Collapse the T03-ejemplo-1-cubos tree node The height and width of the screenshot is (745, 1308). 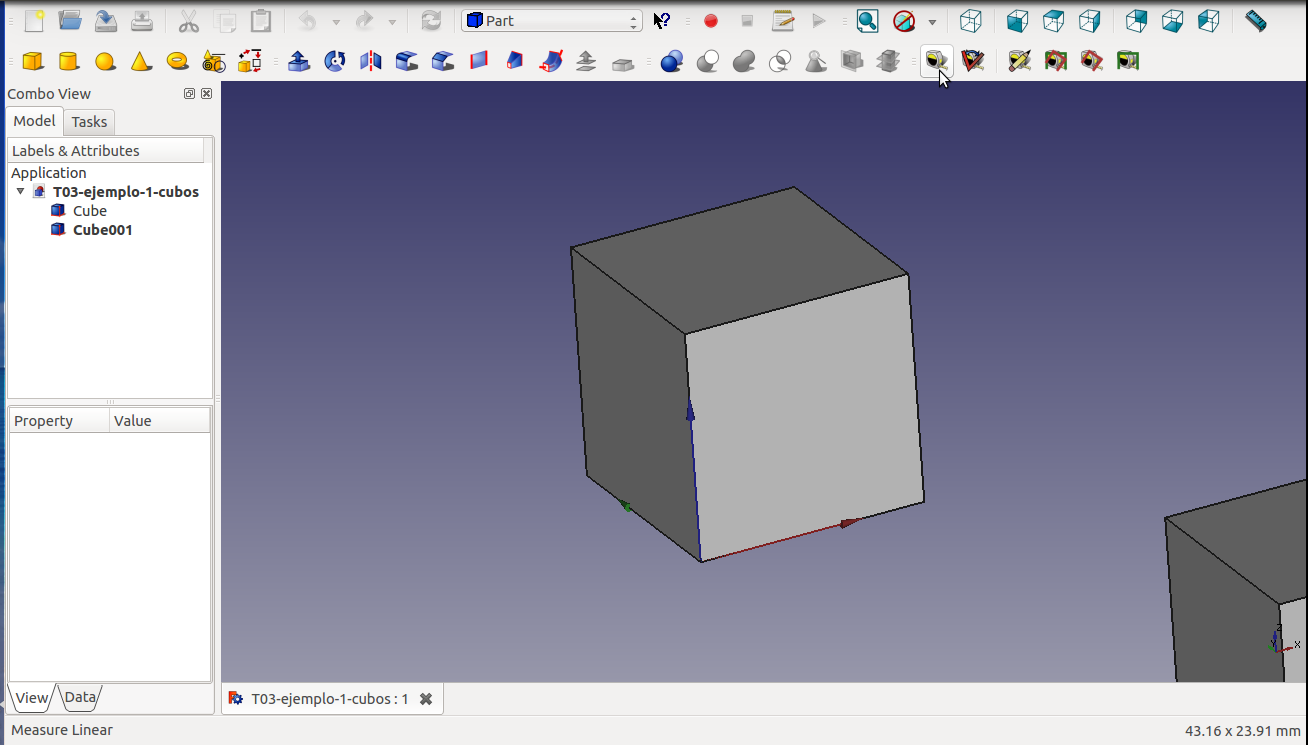pyautogui.click(x=20, y=191)
